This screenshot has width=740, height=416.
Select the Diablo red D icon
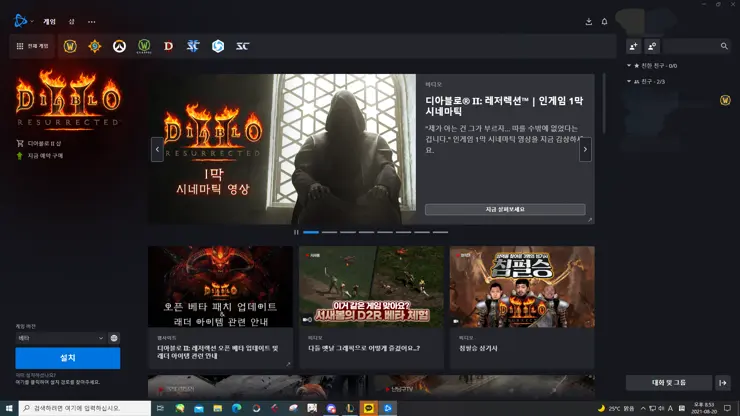168,46
